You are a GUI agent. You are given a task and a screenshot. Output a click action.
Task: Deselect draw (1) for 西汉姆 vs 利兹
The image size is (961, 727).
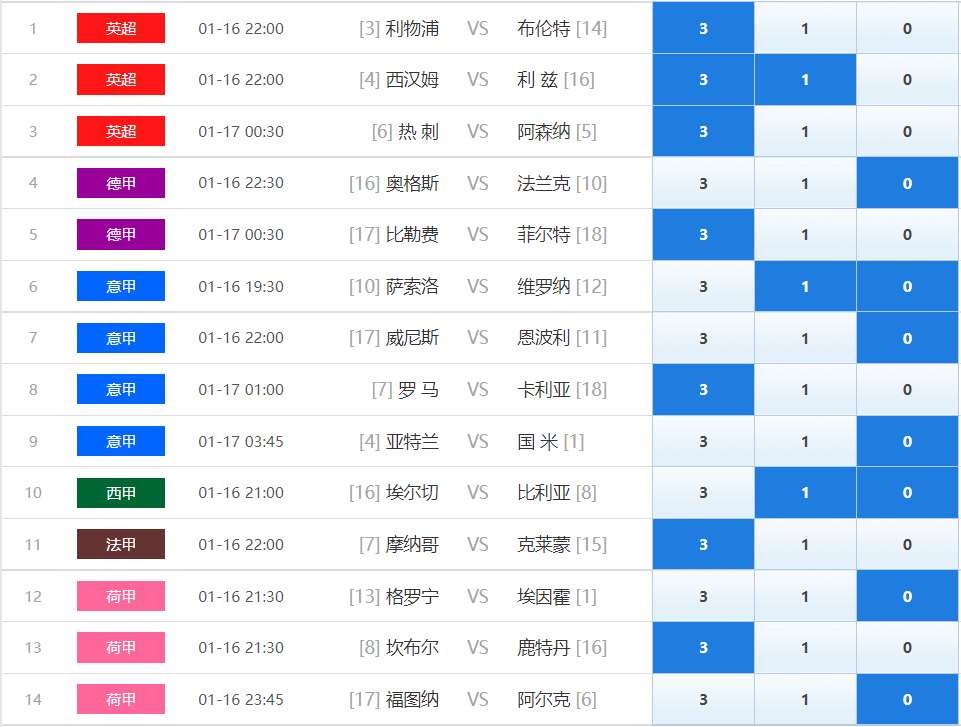805,80
